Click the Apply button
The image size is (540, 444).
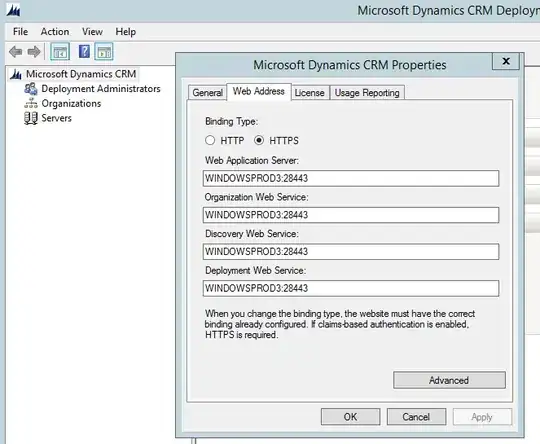click(x=482, y=417)
